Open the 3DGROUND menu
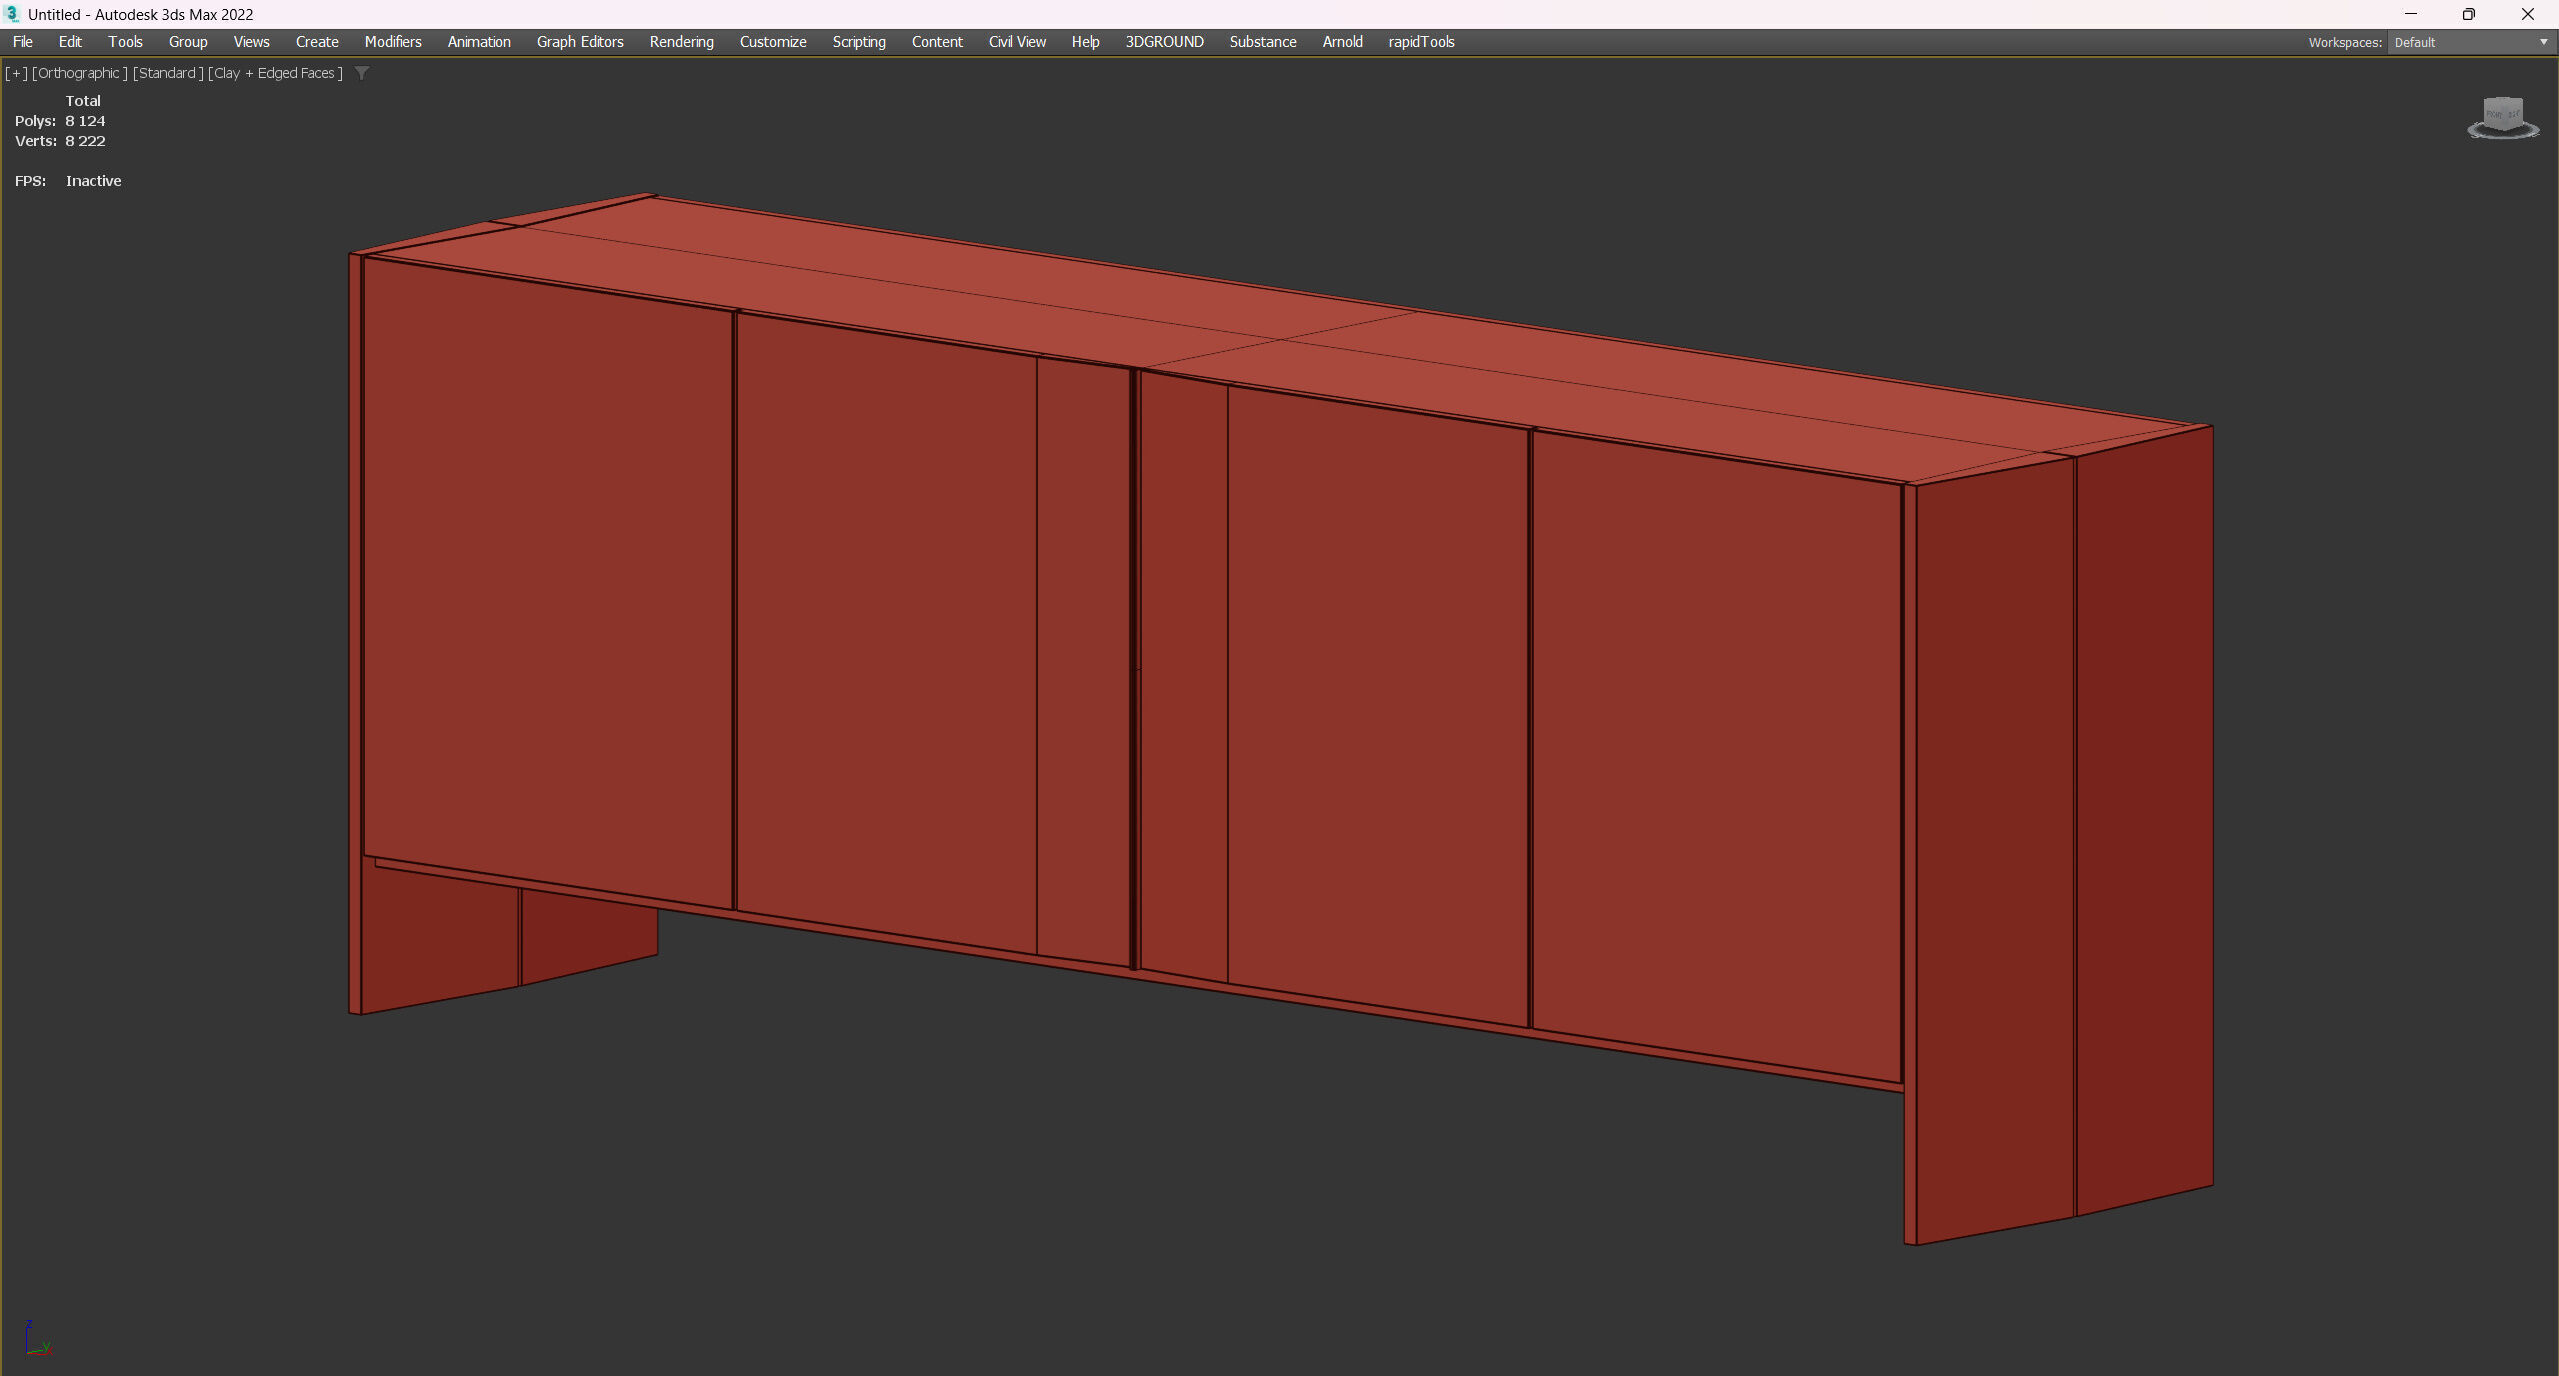 [1164, 42]
